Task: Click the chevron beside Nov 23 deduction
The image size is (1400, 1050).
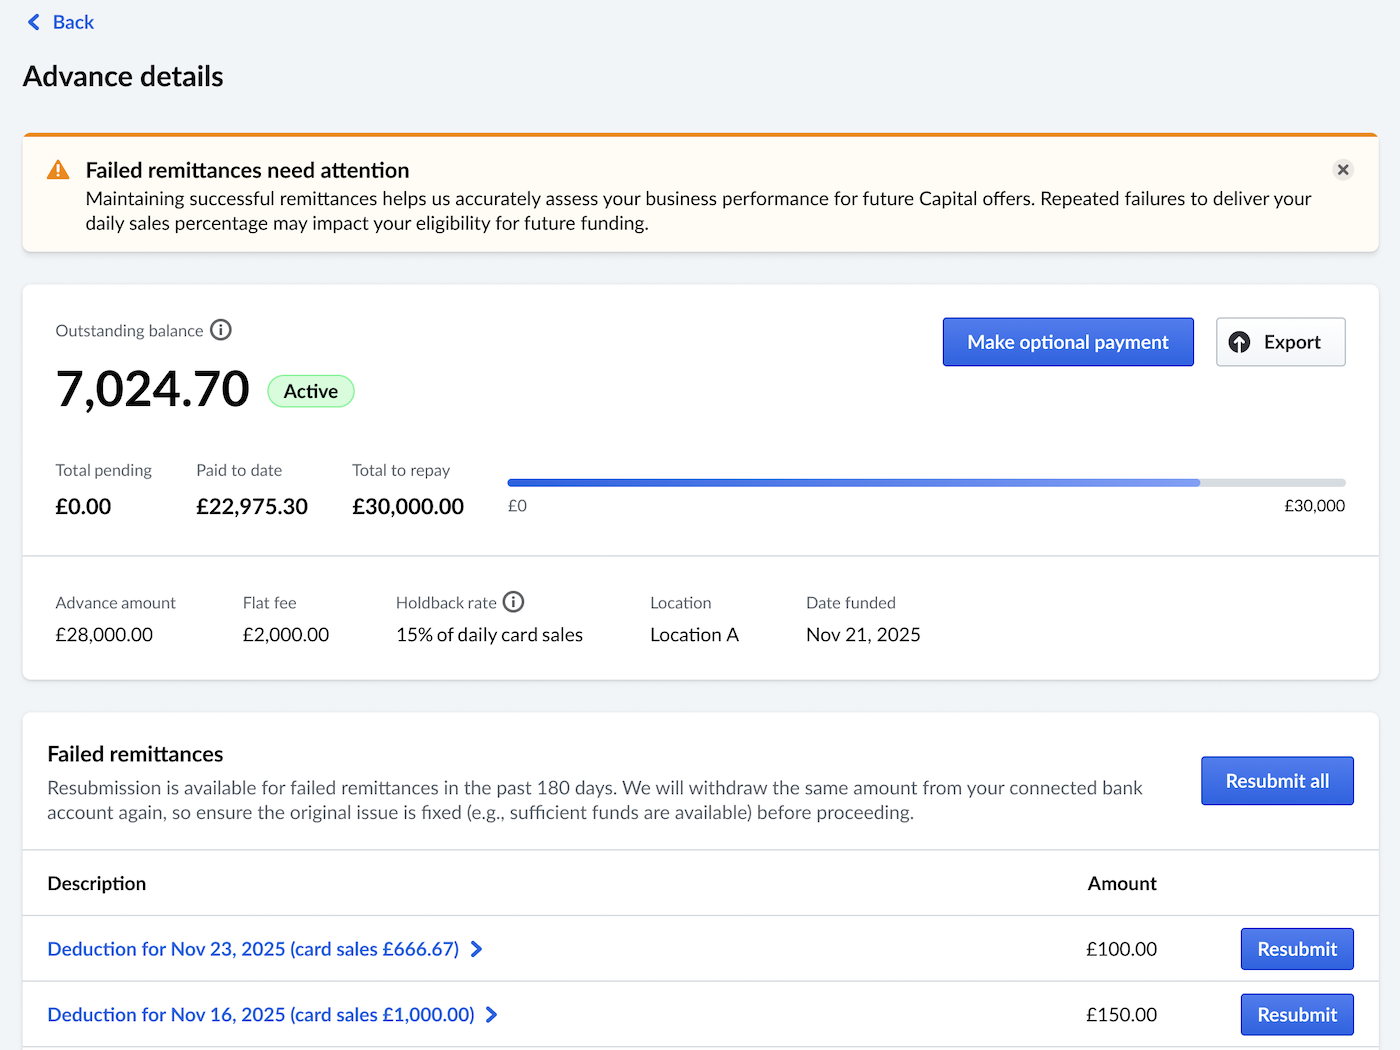Action: click(x=476, y=949)
